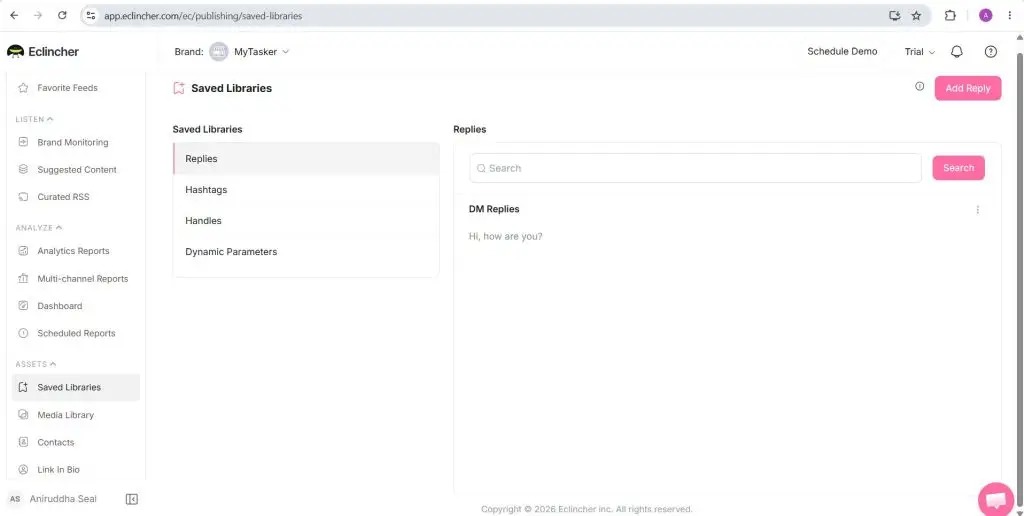The image size is (1024, 516).
Task: Click the install app icon in address bar
Action: 895,16
